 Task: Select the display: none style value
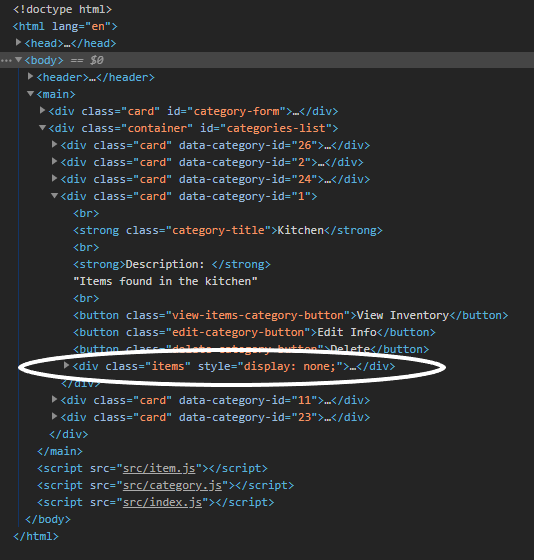tap(290, 366)
